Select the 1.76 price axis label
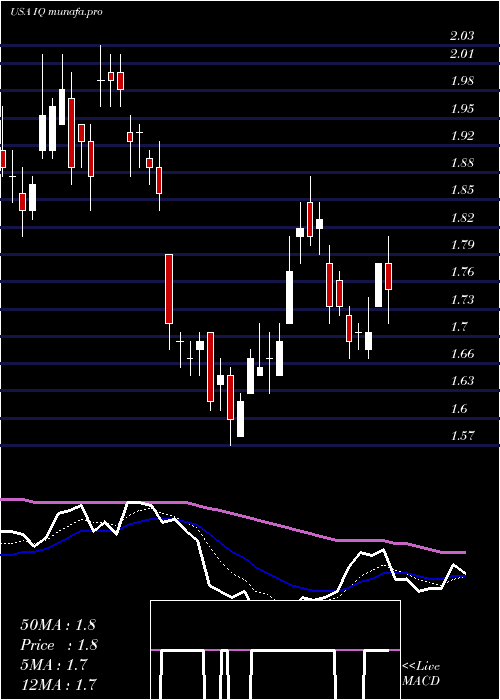 [x=462, y=272]
